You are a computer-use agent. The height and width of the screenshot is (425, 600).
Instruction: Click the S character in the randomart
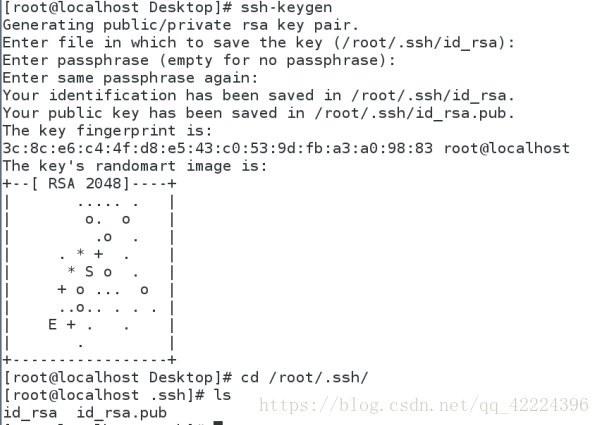[89, 272]
